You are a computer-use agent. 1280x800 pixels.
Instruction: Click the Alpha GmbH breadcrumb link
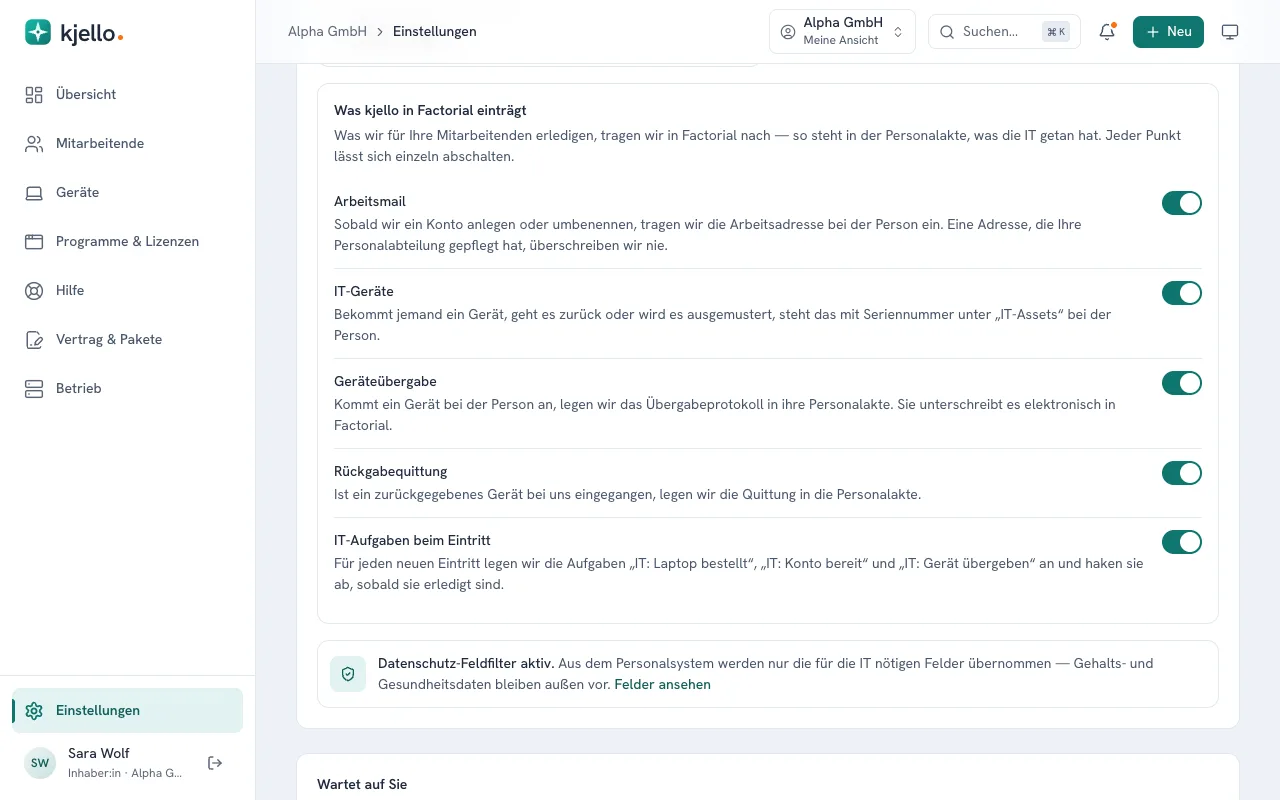click(327, 32)
